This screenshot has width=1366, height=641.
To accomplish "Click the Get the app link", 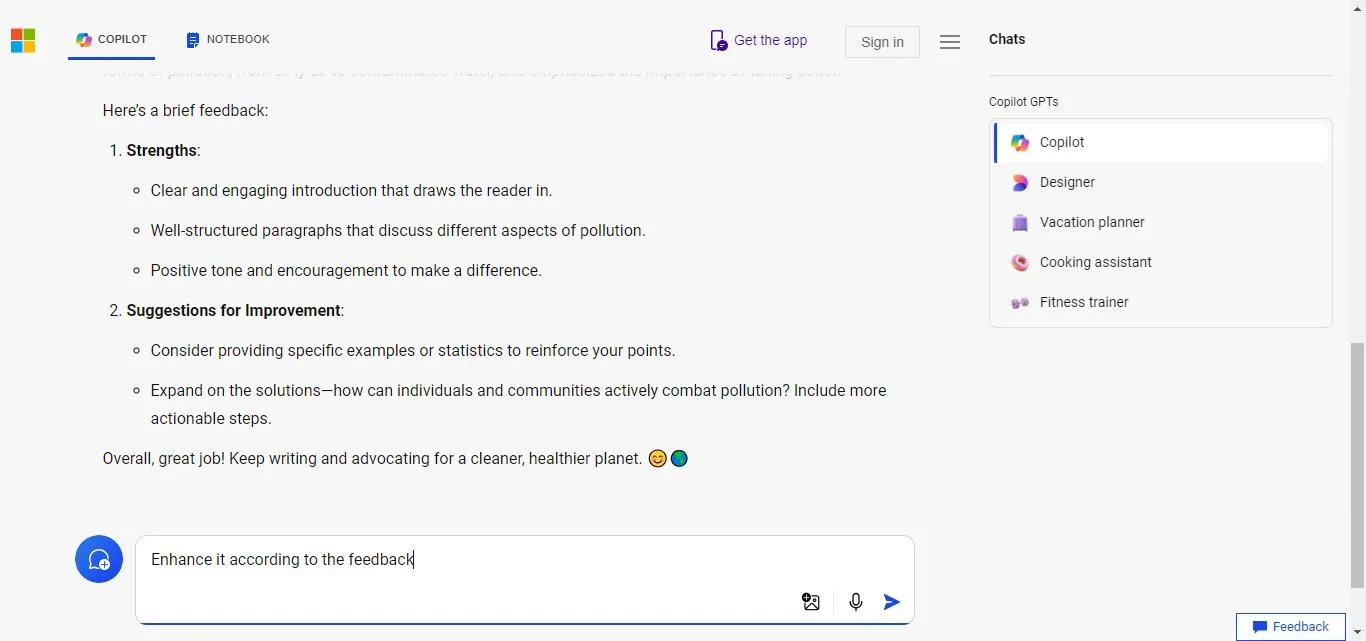I will click(x=759, y=40).
